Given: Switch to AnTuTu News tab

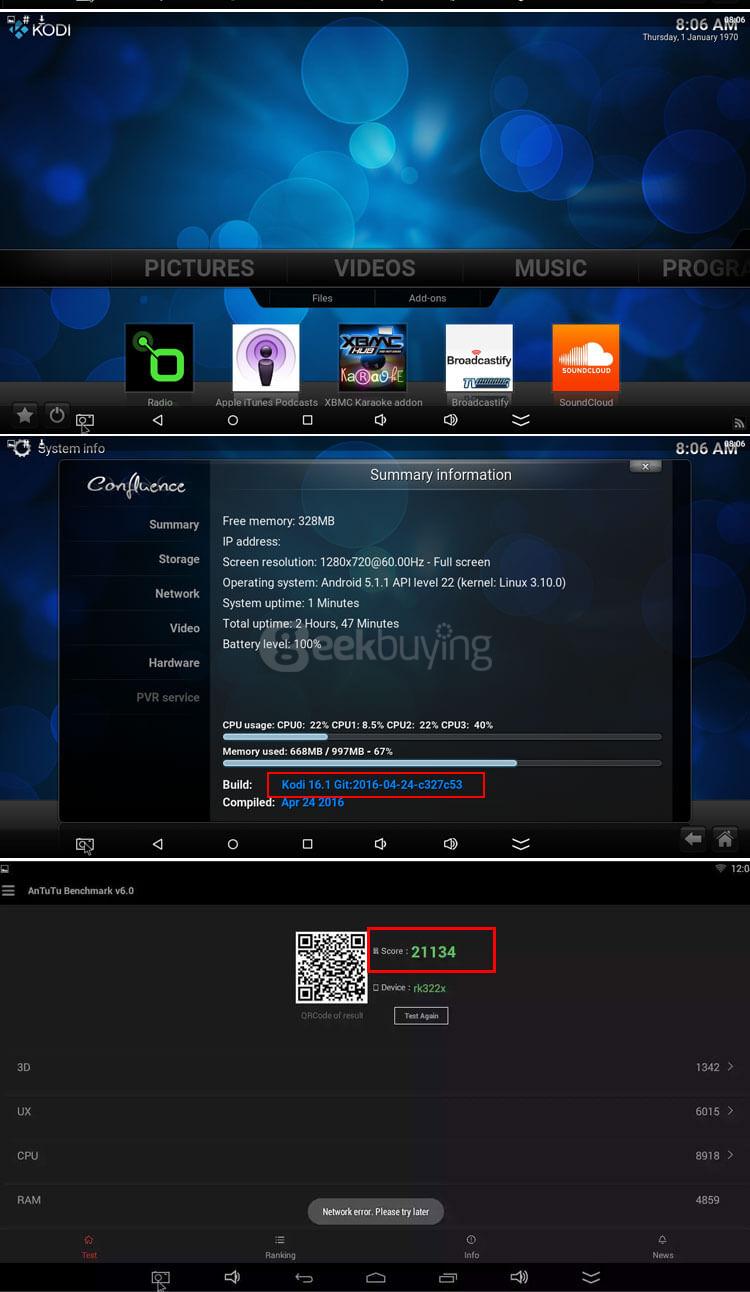Looking at the screenshot, I should (x=663, y=1247).
